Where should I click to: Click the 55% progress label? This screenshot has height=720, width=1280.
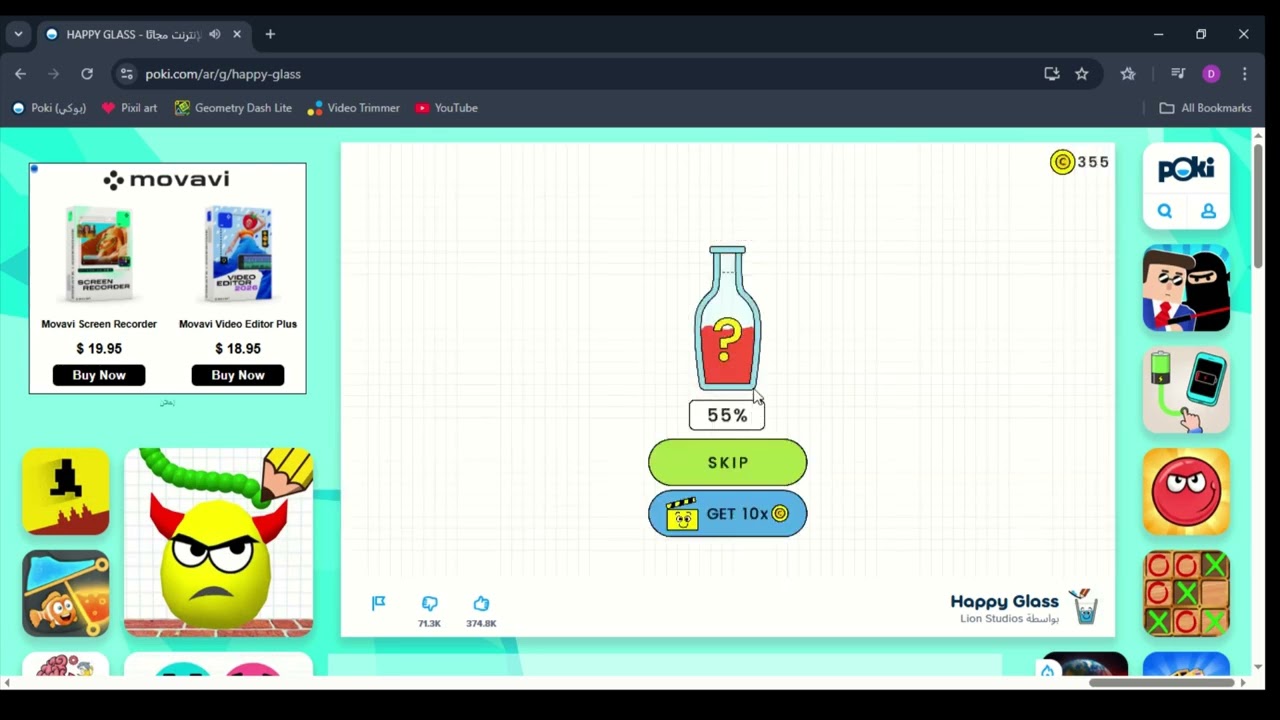pyautogui.click(x=727, y=415)
